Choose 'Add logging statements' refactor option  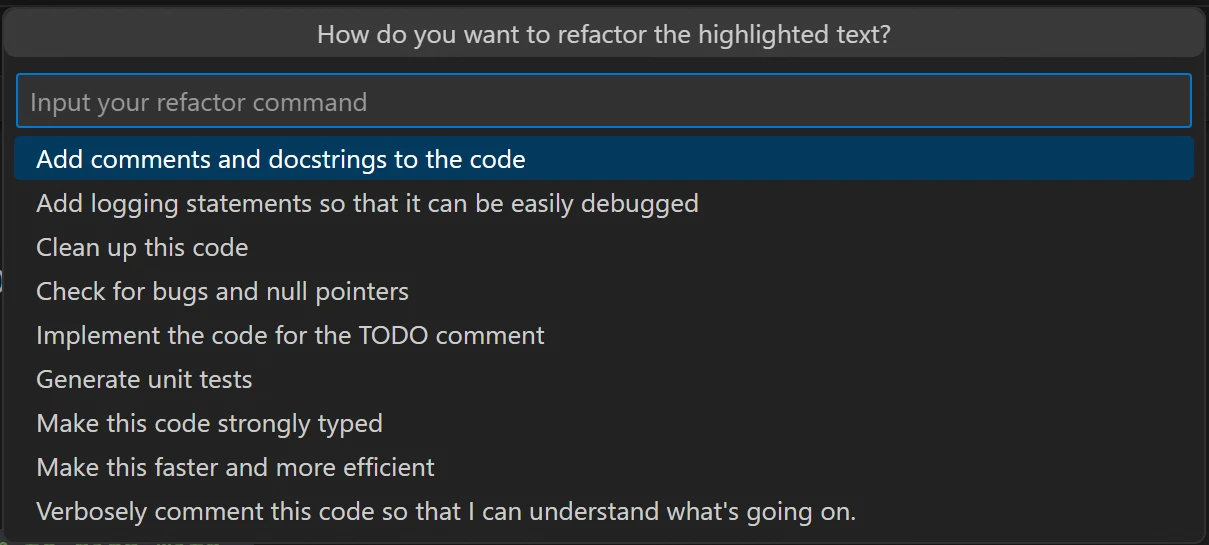click(x=367, y=203)
